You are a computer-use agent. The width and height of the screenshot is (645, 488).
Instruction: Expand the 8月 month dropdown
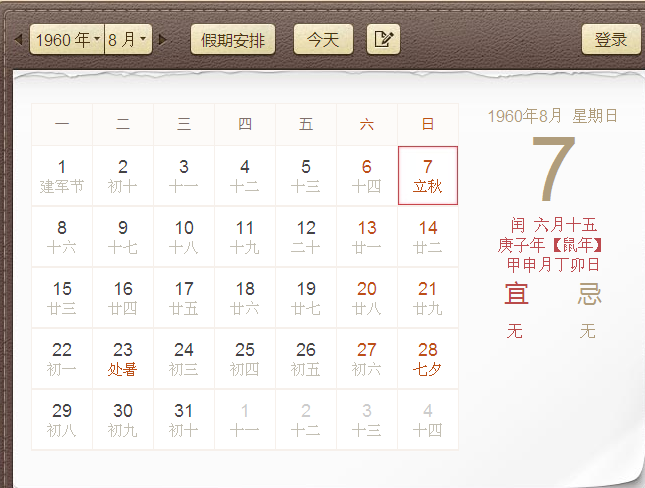pos(128,40)
